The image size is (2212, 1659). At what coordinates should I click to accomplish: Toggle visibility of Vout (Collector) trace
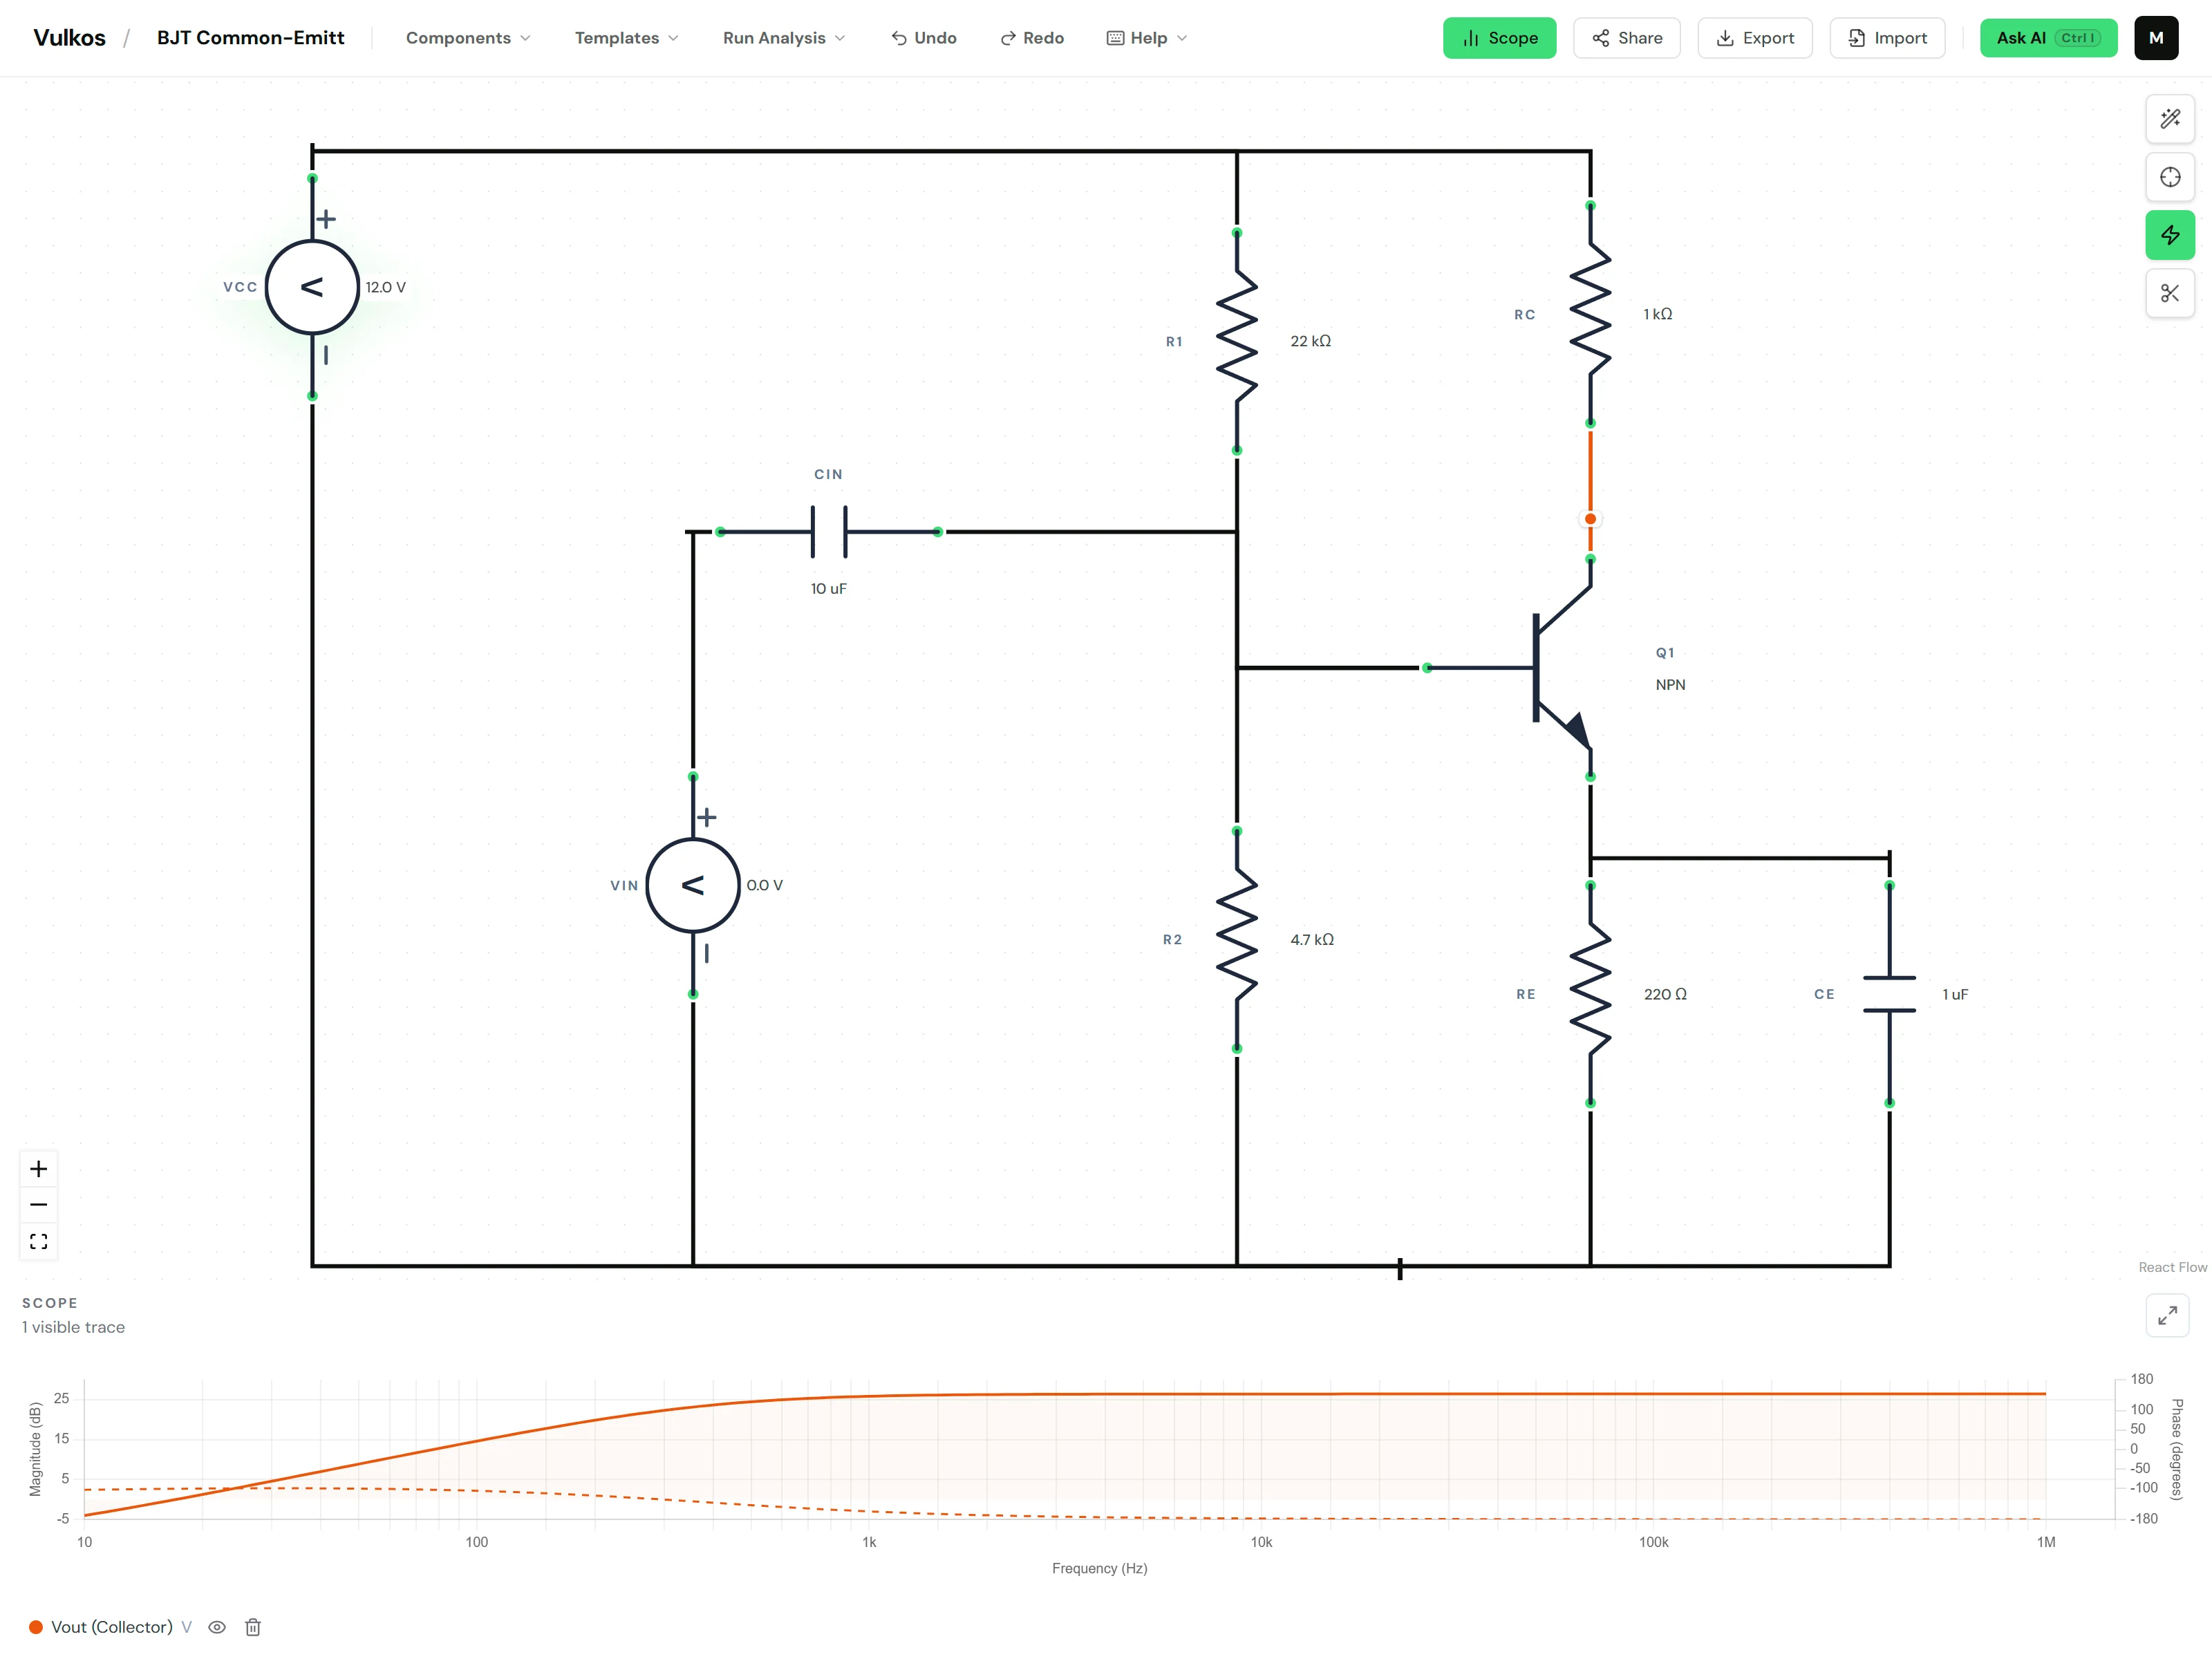click(x=217, y=1627)
